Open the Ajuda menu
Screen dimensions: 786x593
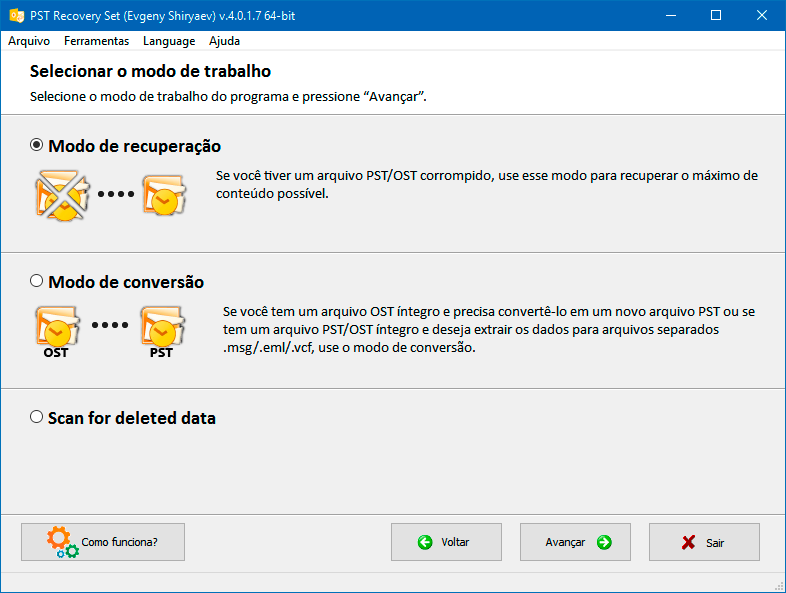pyautogui.click(x=225, y=41)
